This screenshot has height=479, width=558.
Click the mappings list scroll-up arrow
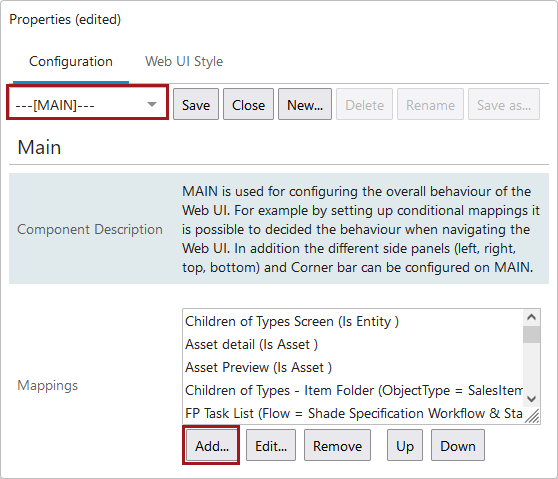[531, 317]
